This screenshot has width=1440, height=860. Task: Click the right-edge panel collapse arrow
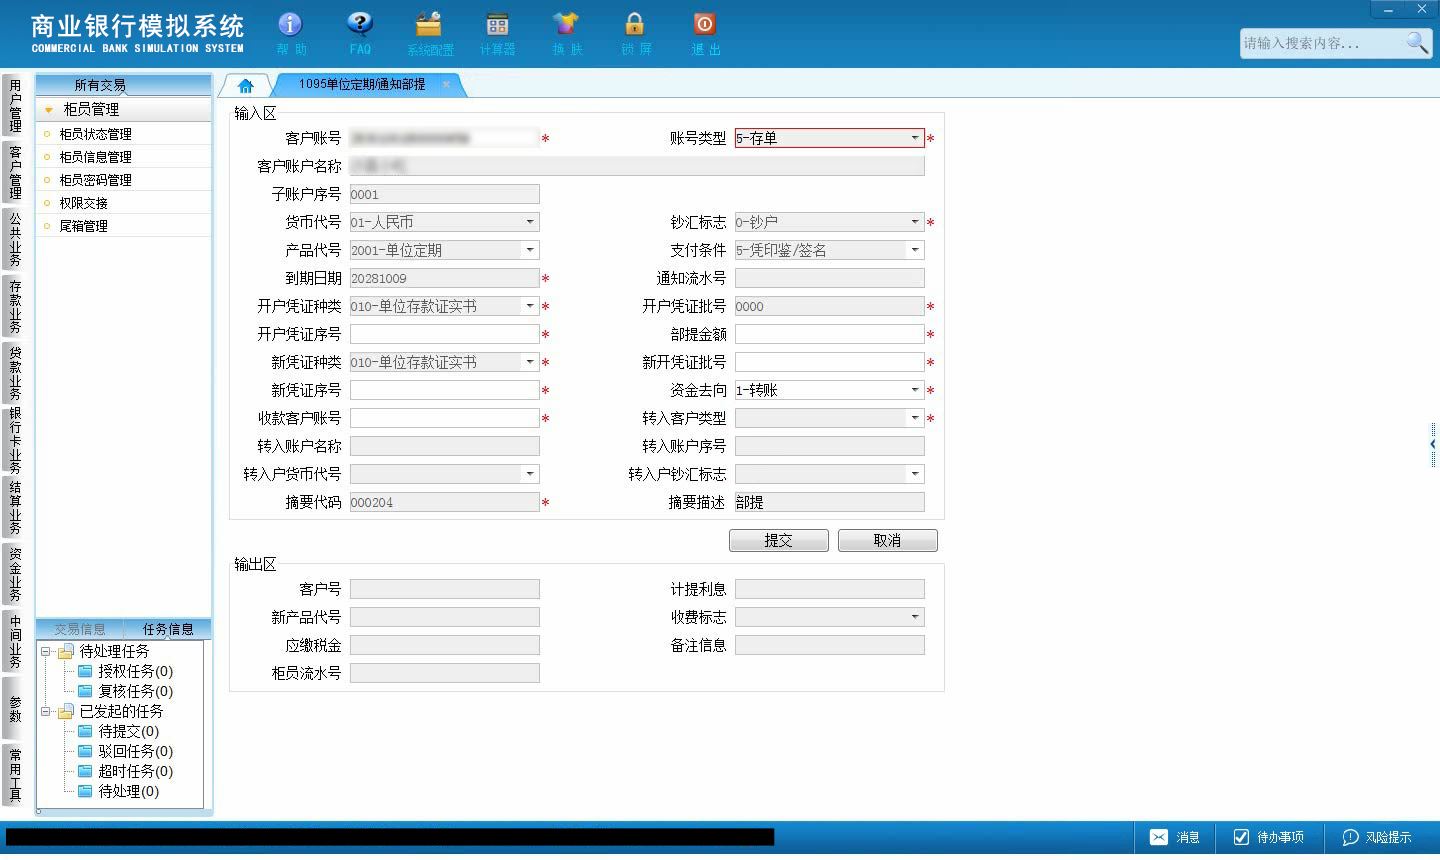[1433, 443]
